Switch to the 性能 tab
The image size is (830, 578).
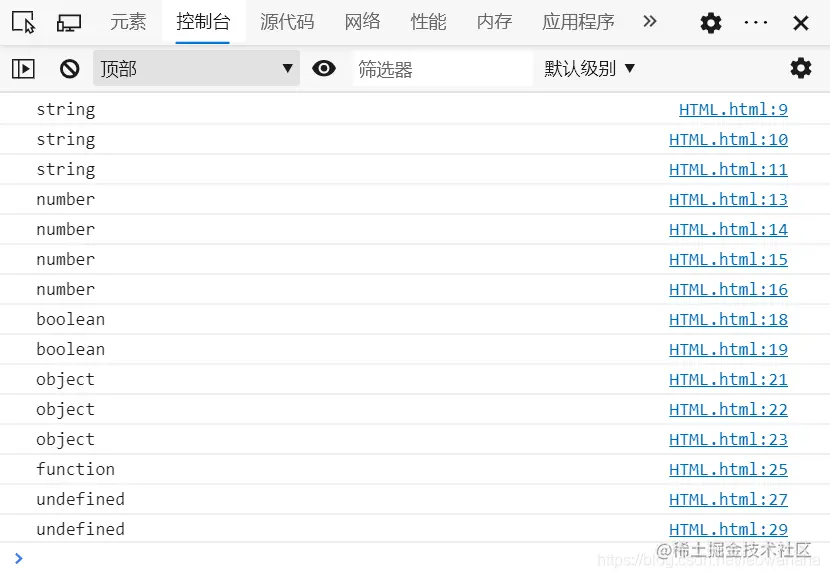tap(428, 22)
